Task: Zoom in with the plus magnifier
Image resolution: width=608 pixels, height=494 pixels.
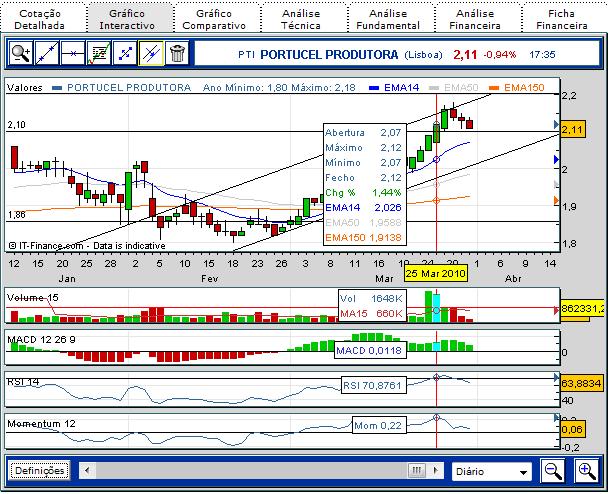Action: point(587,471)
